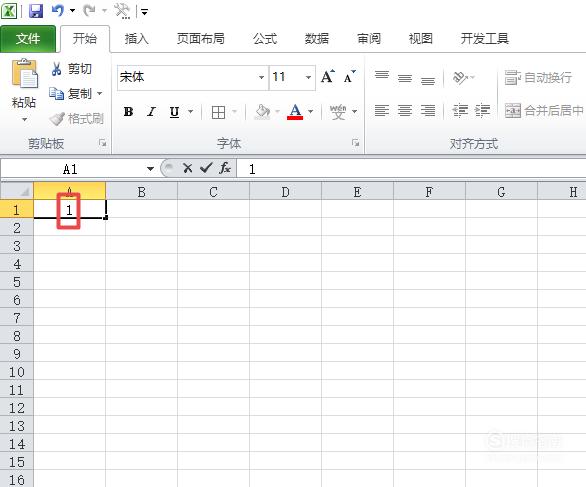Open the 宋体 font name dropdown

click(x=261, y=77)
